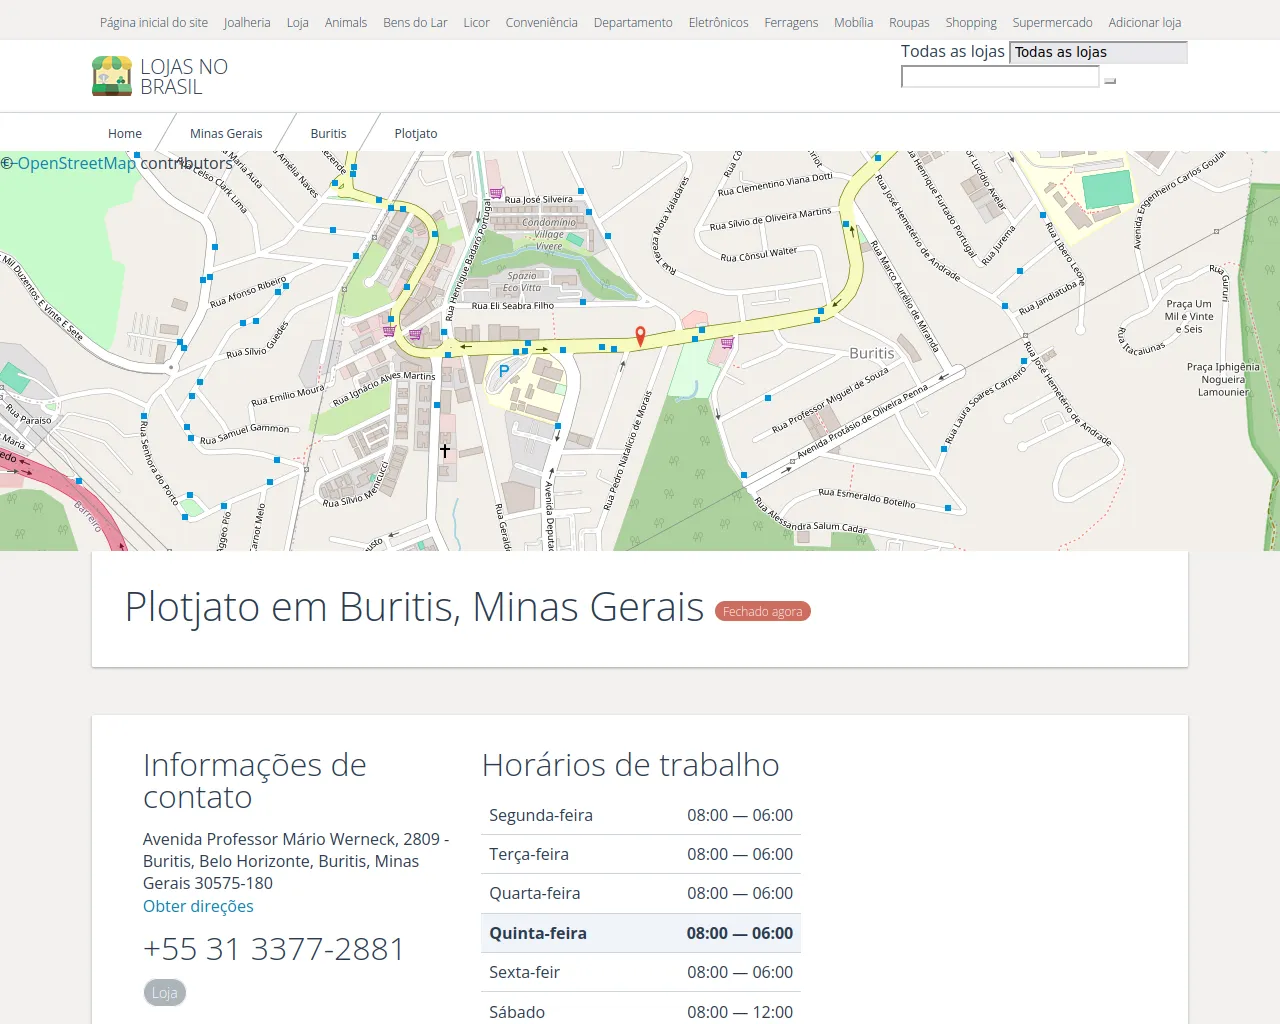Click the blue parking P icon on the map
1280x1024 pixels.
pyautogui.click(x=504, y=371)
